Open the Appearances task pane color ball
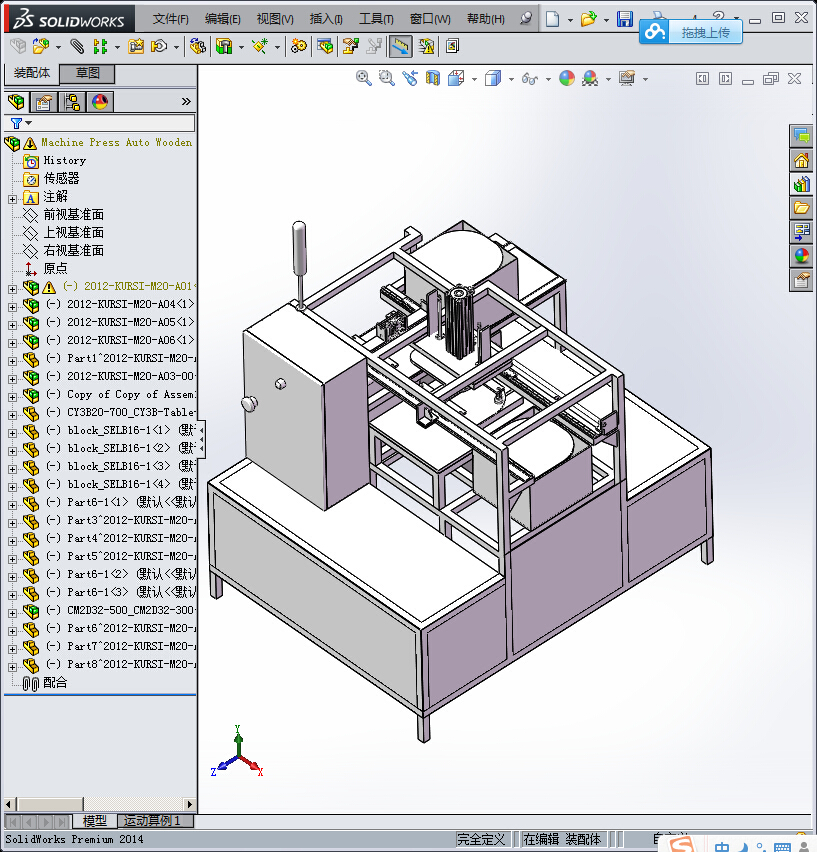Image resolution: width=817 pixels, height=852 pixels. [801, 255]
